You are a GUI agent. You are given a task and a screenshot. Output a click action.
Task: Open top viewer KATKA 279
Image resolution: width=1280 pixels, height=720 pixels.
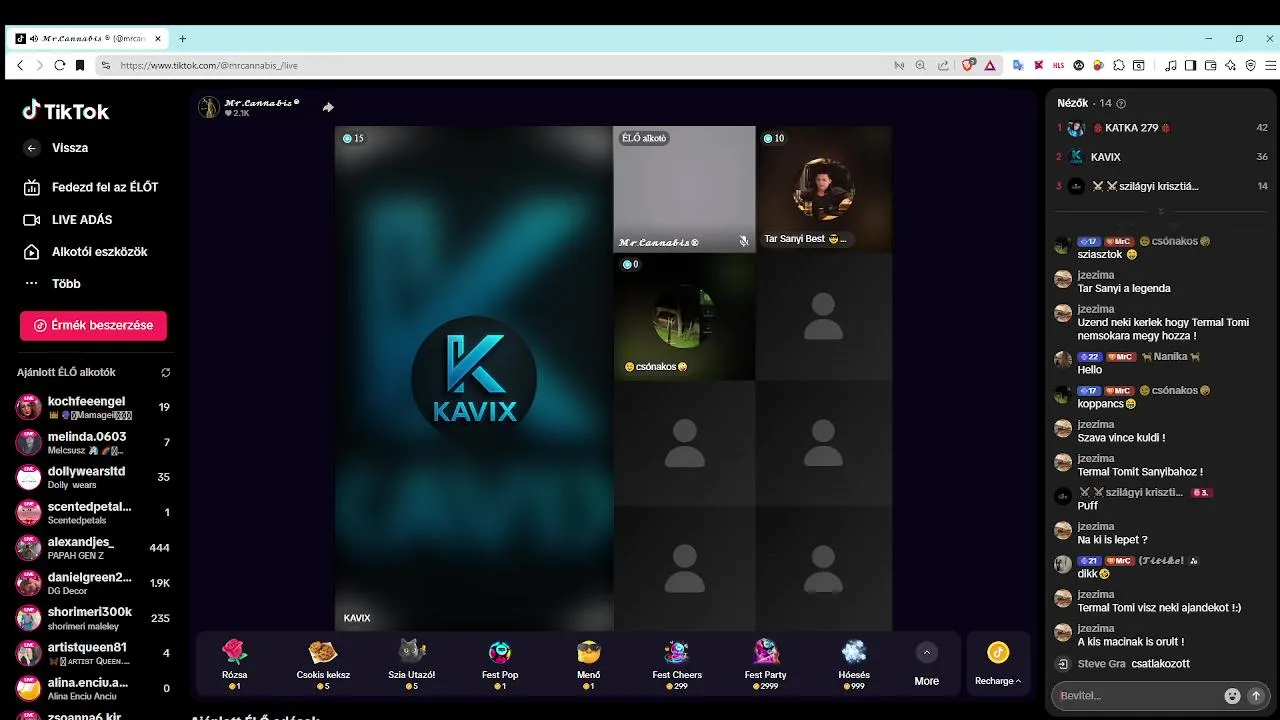[x=1162, y=128]
